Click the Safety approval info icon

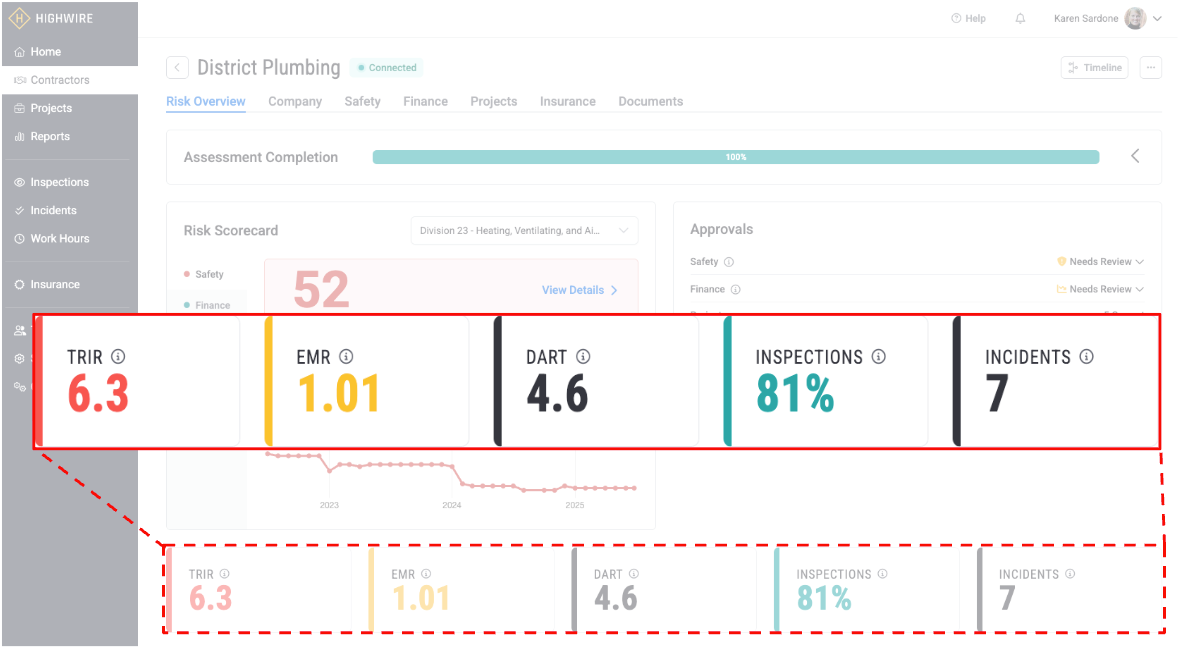point(728,262)
